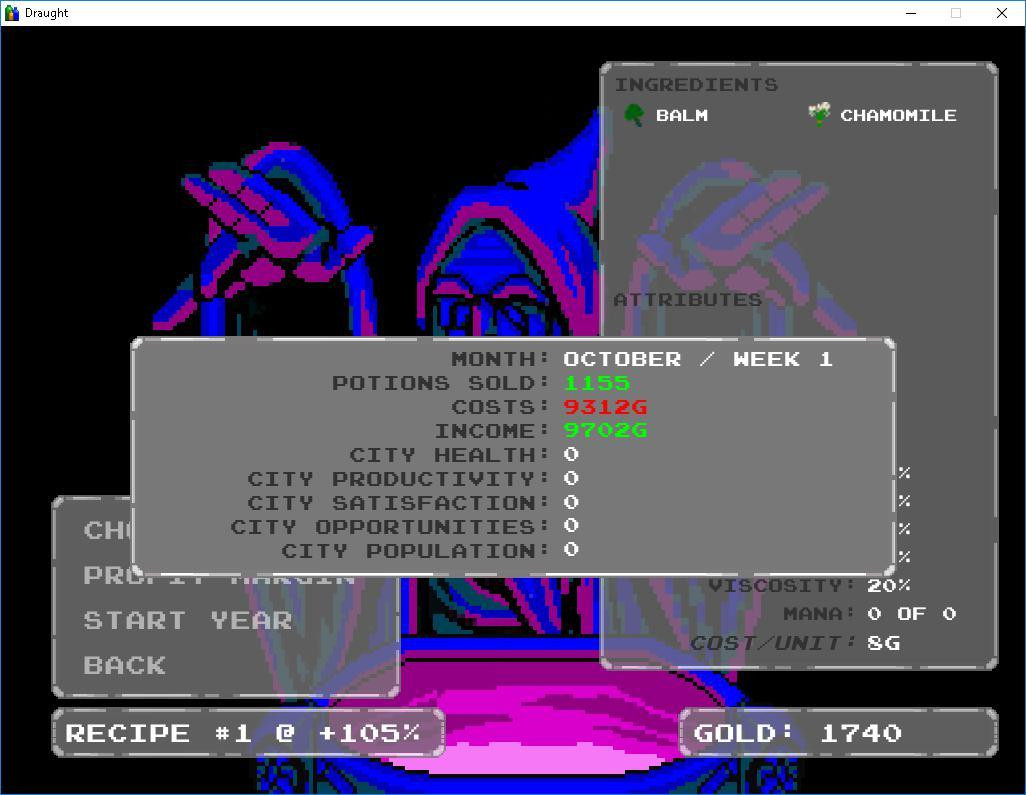Click the COSTS label

pos(500,407)
